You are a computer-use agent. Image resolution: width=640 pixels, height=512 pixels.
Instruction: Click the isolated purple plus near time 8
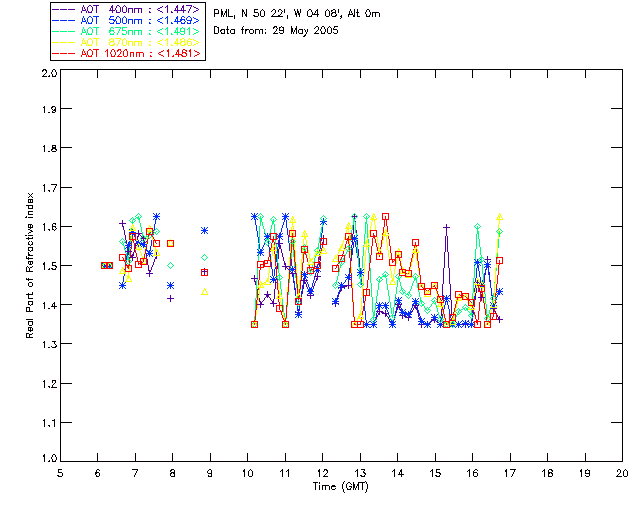tap(171, 298)
